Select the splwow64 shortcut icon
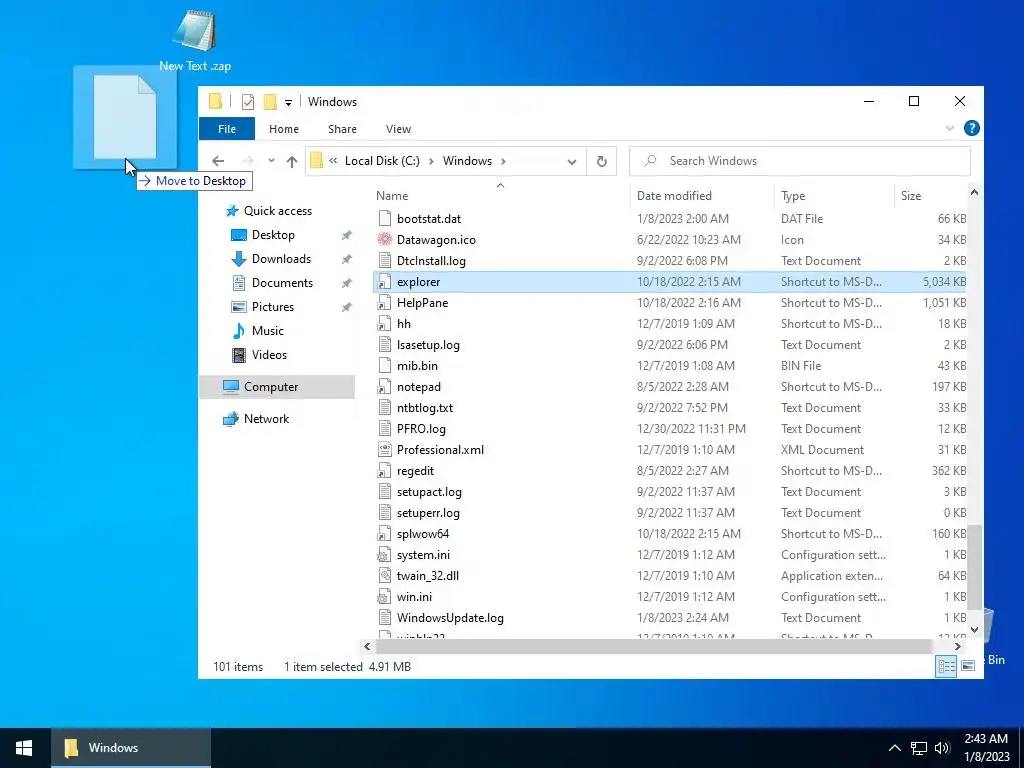Viewport: 1024px width, 768px height. point(385,534)
